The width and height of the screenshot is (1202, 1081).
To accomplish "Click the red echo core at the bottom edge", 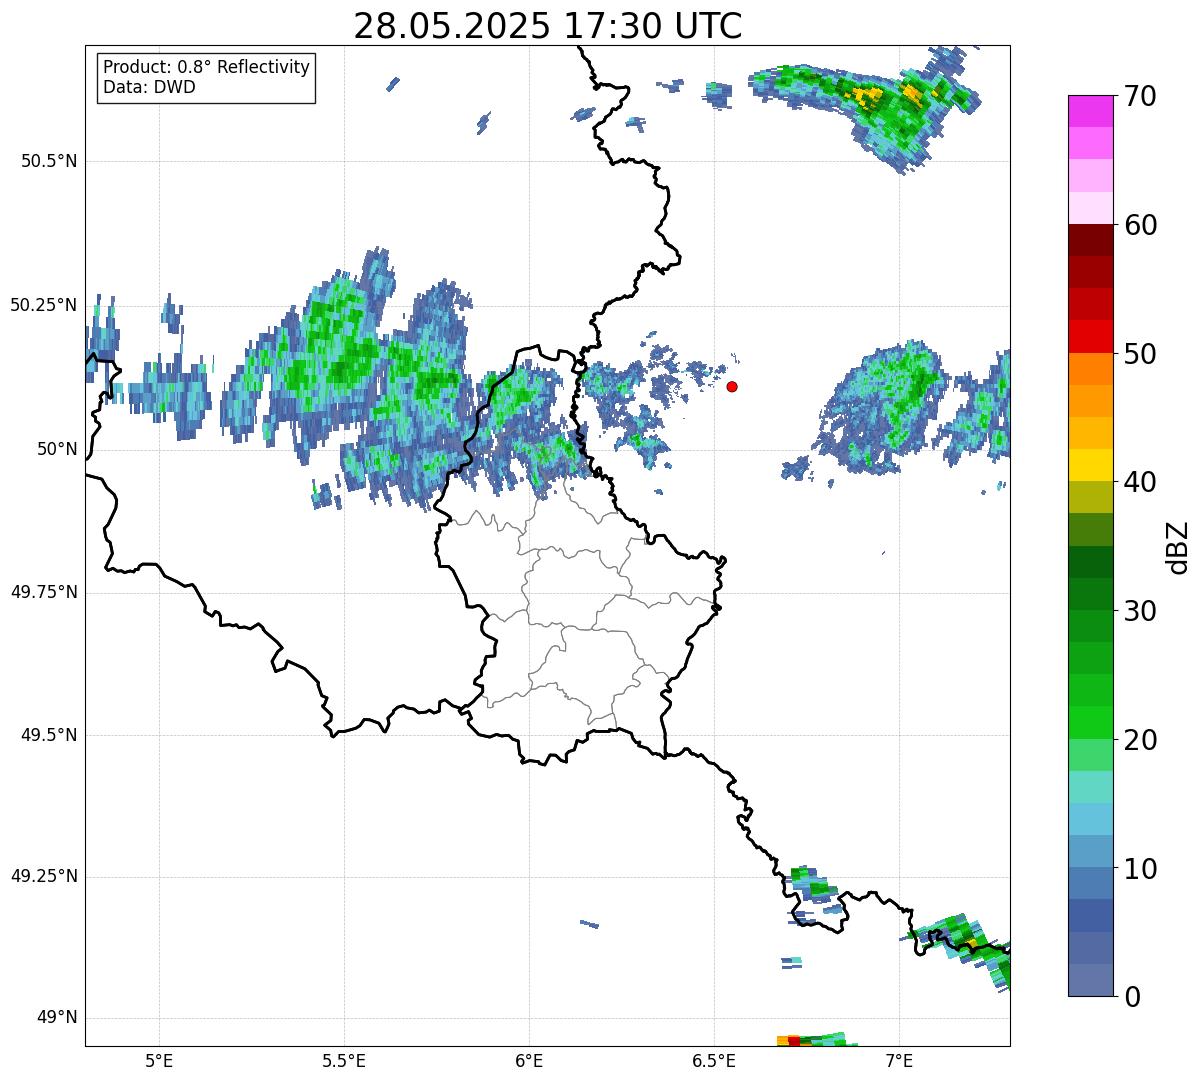I will 794,1042.
